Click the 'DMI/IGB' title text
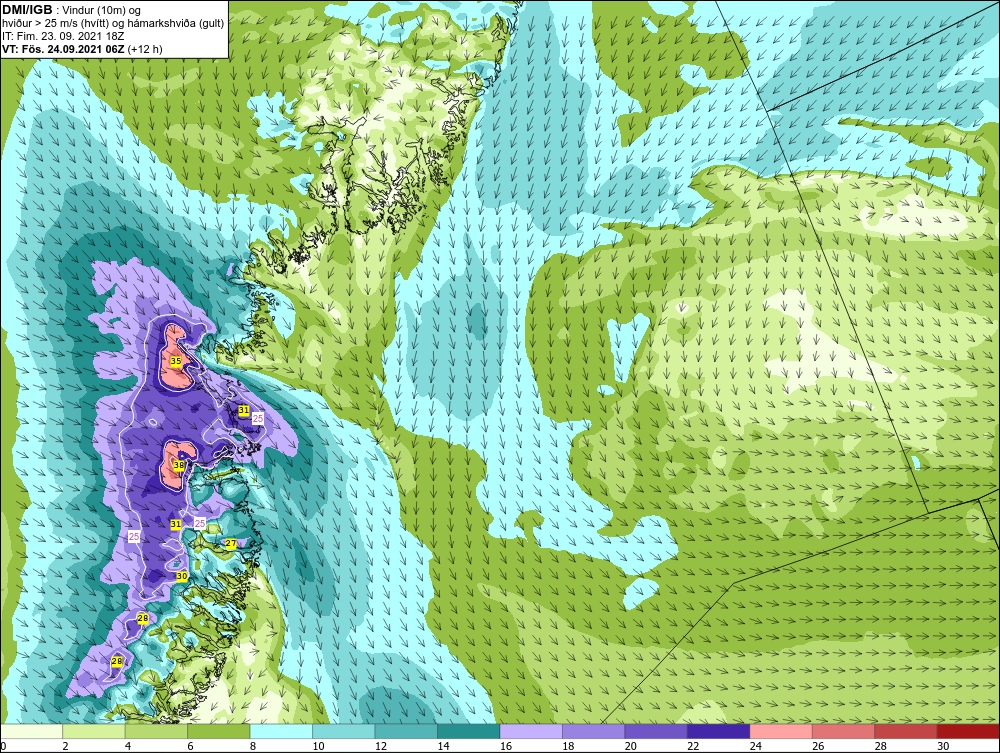 (27, 10)
